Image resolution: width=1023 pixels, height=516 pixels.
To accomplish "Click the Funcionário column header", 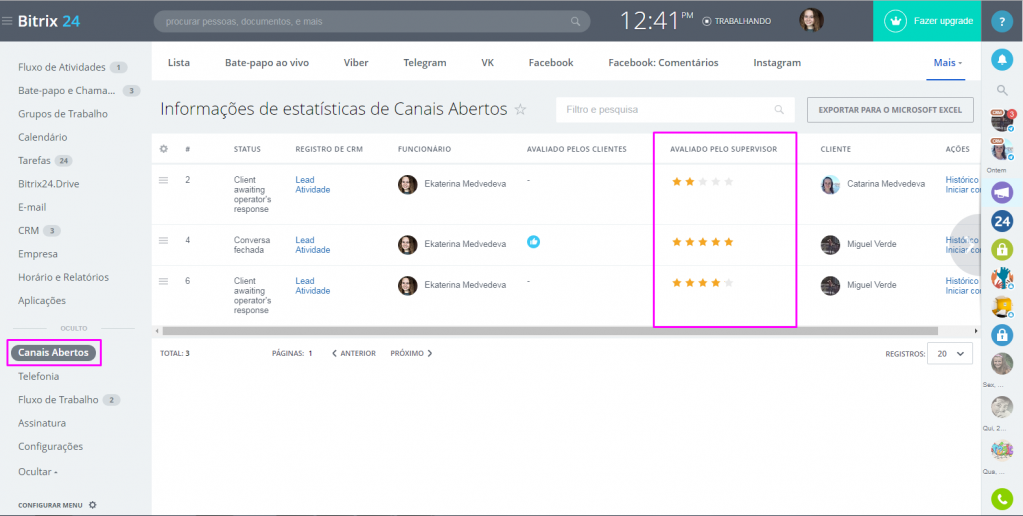I will tap(424, 149).
